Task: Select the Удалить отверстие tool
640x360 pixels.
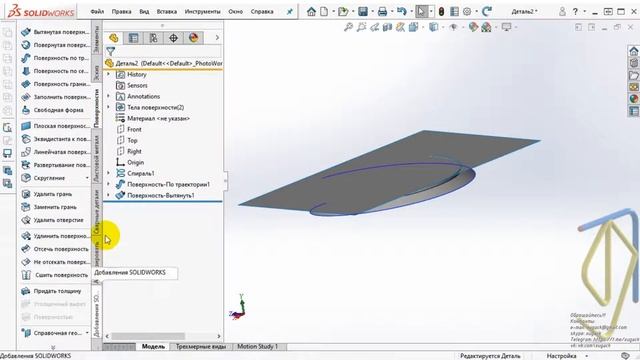Action: pyautogui.click(x=52, y=220)
